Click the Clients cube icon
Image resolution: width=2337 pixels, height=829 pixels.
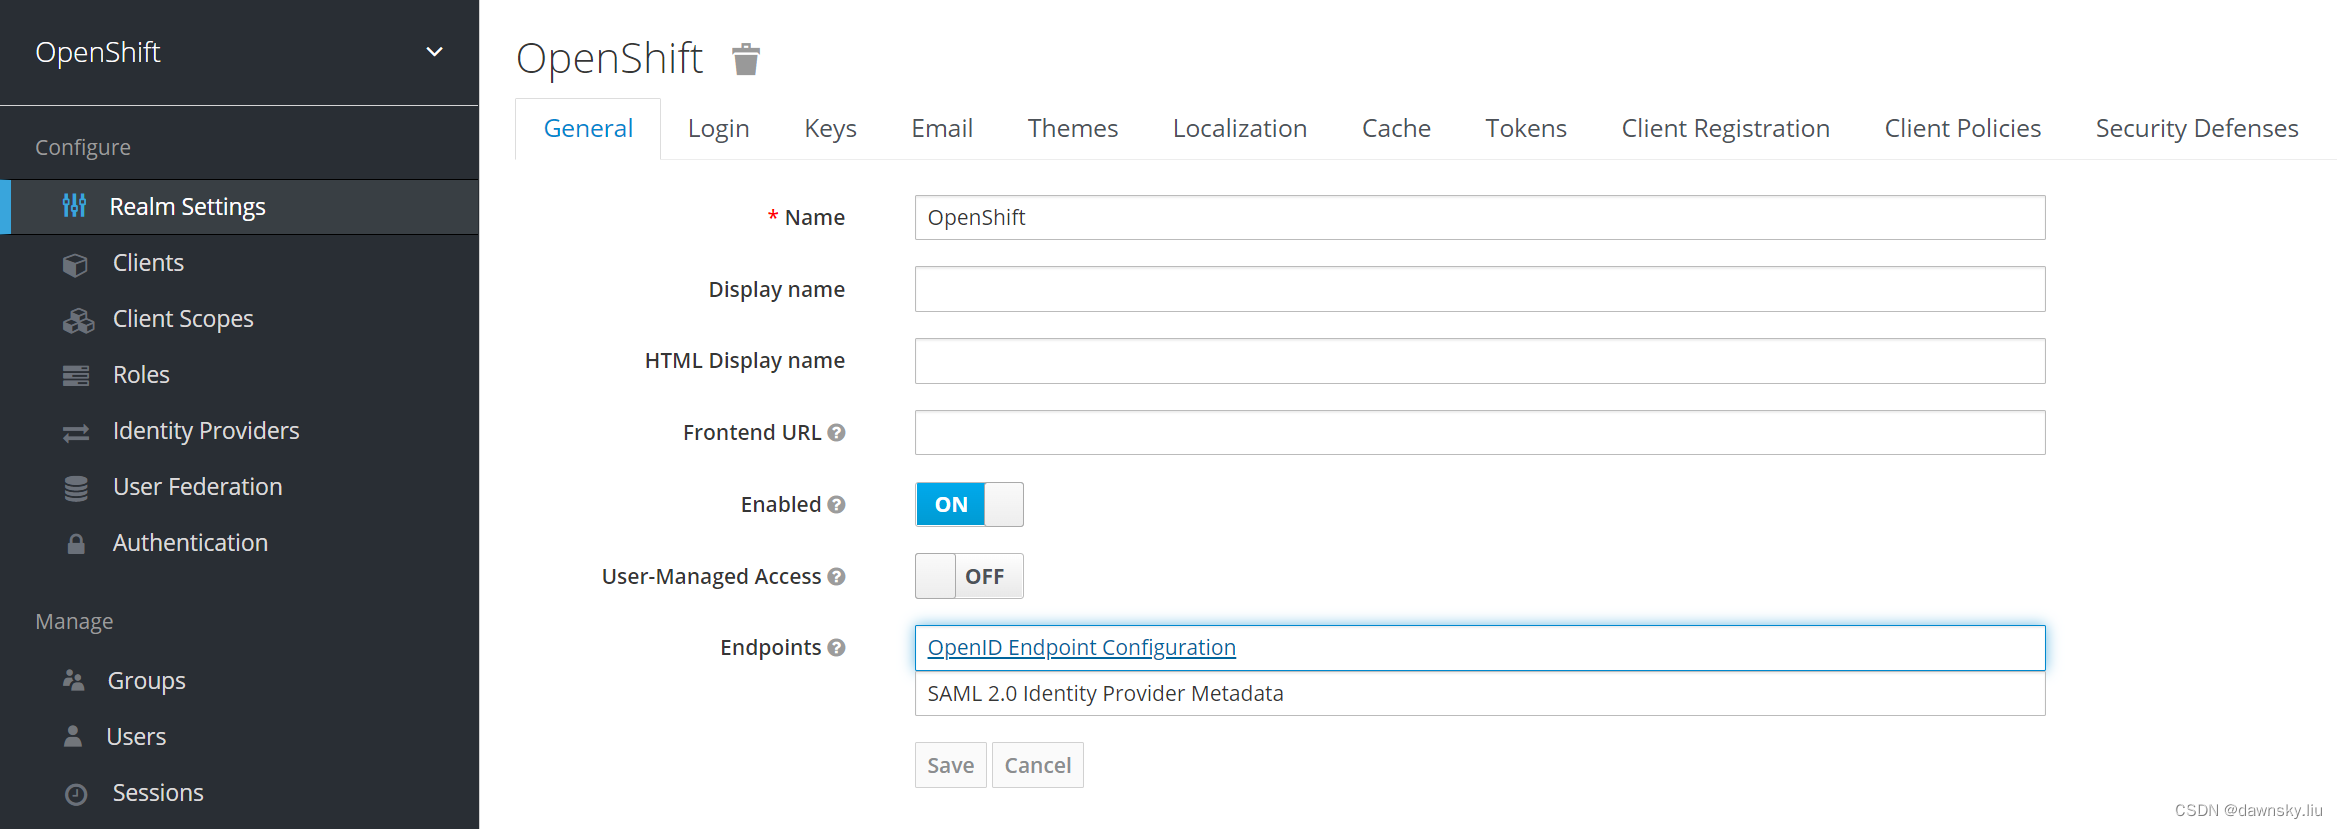point(75,264)
